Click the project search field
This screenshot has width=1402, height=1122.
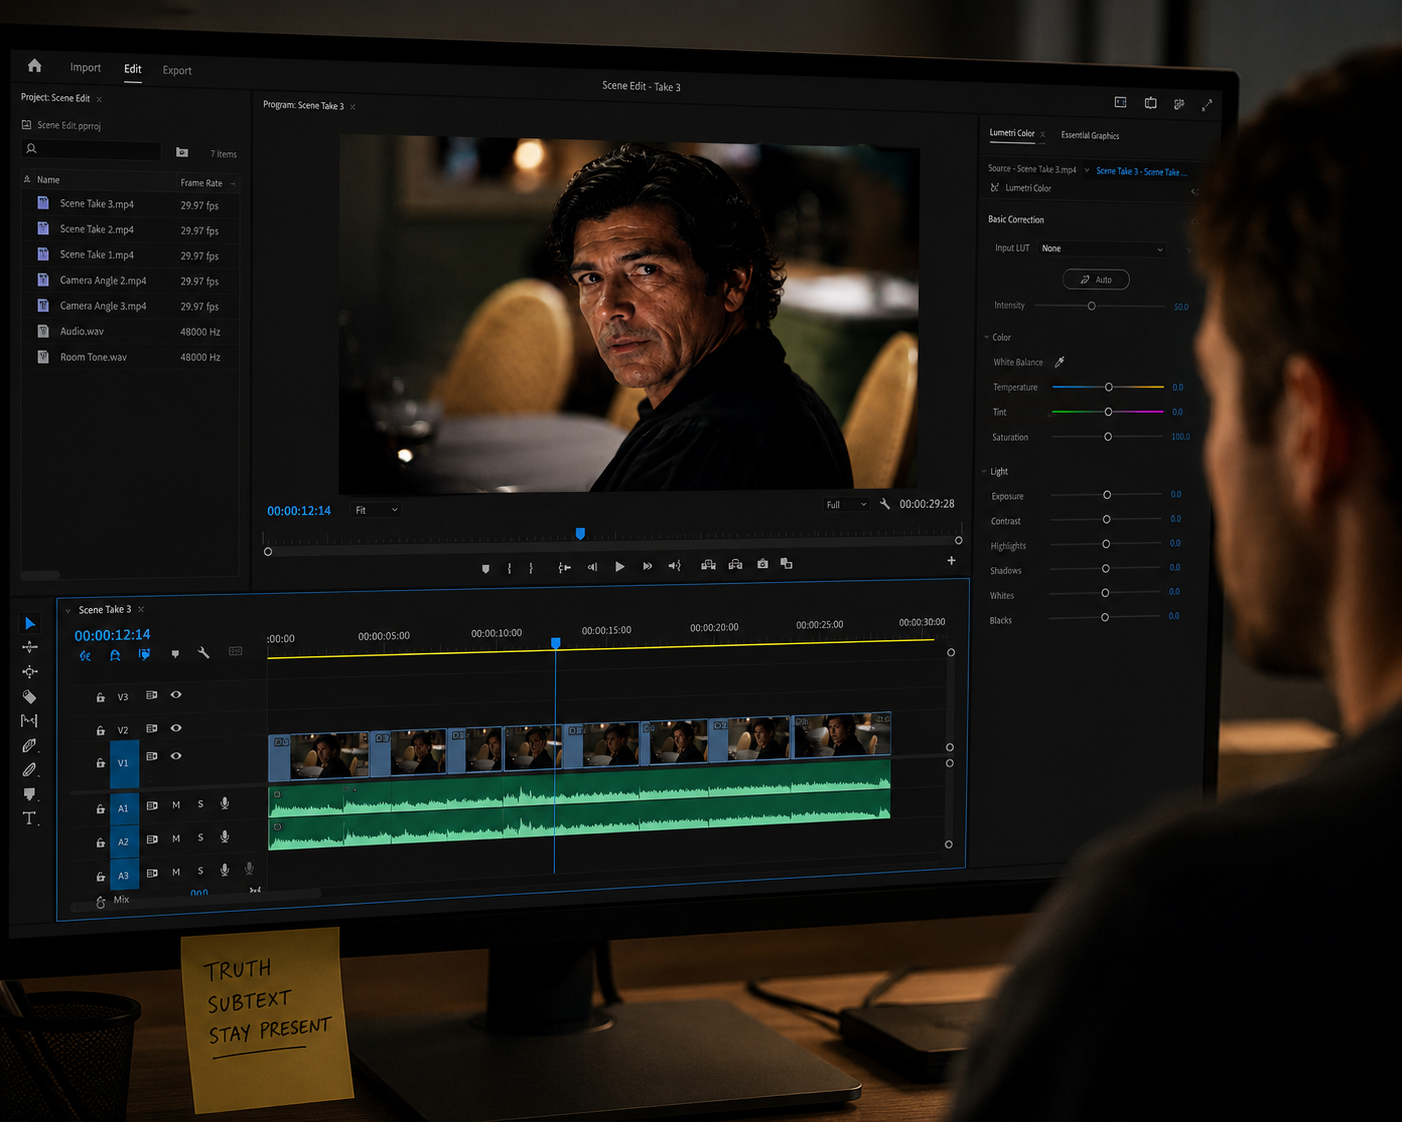point(92,149)
